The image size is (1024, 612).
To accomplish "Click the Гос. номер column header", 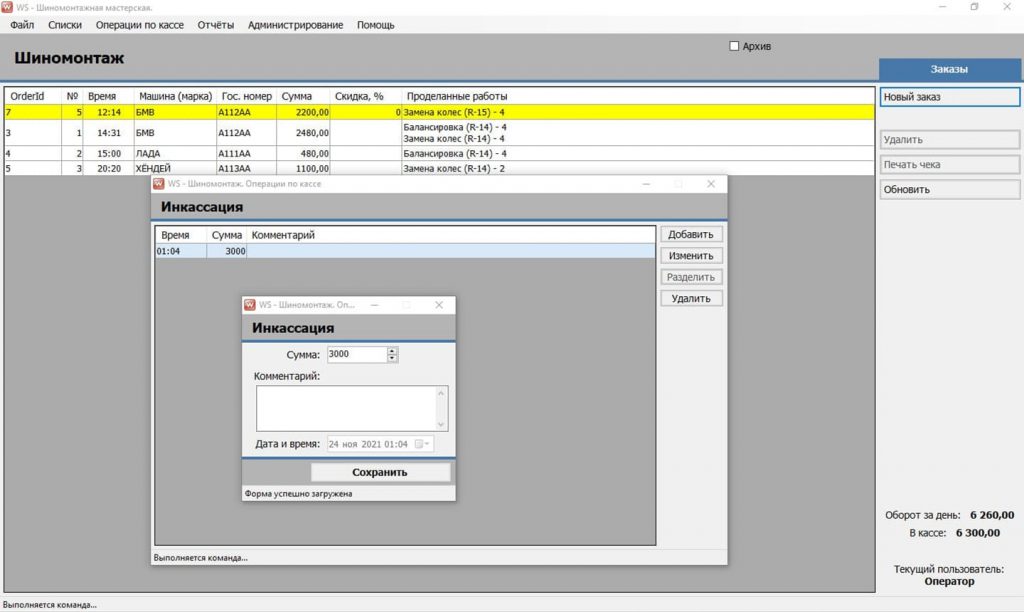I will click(x=247, y=96).
